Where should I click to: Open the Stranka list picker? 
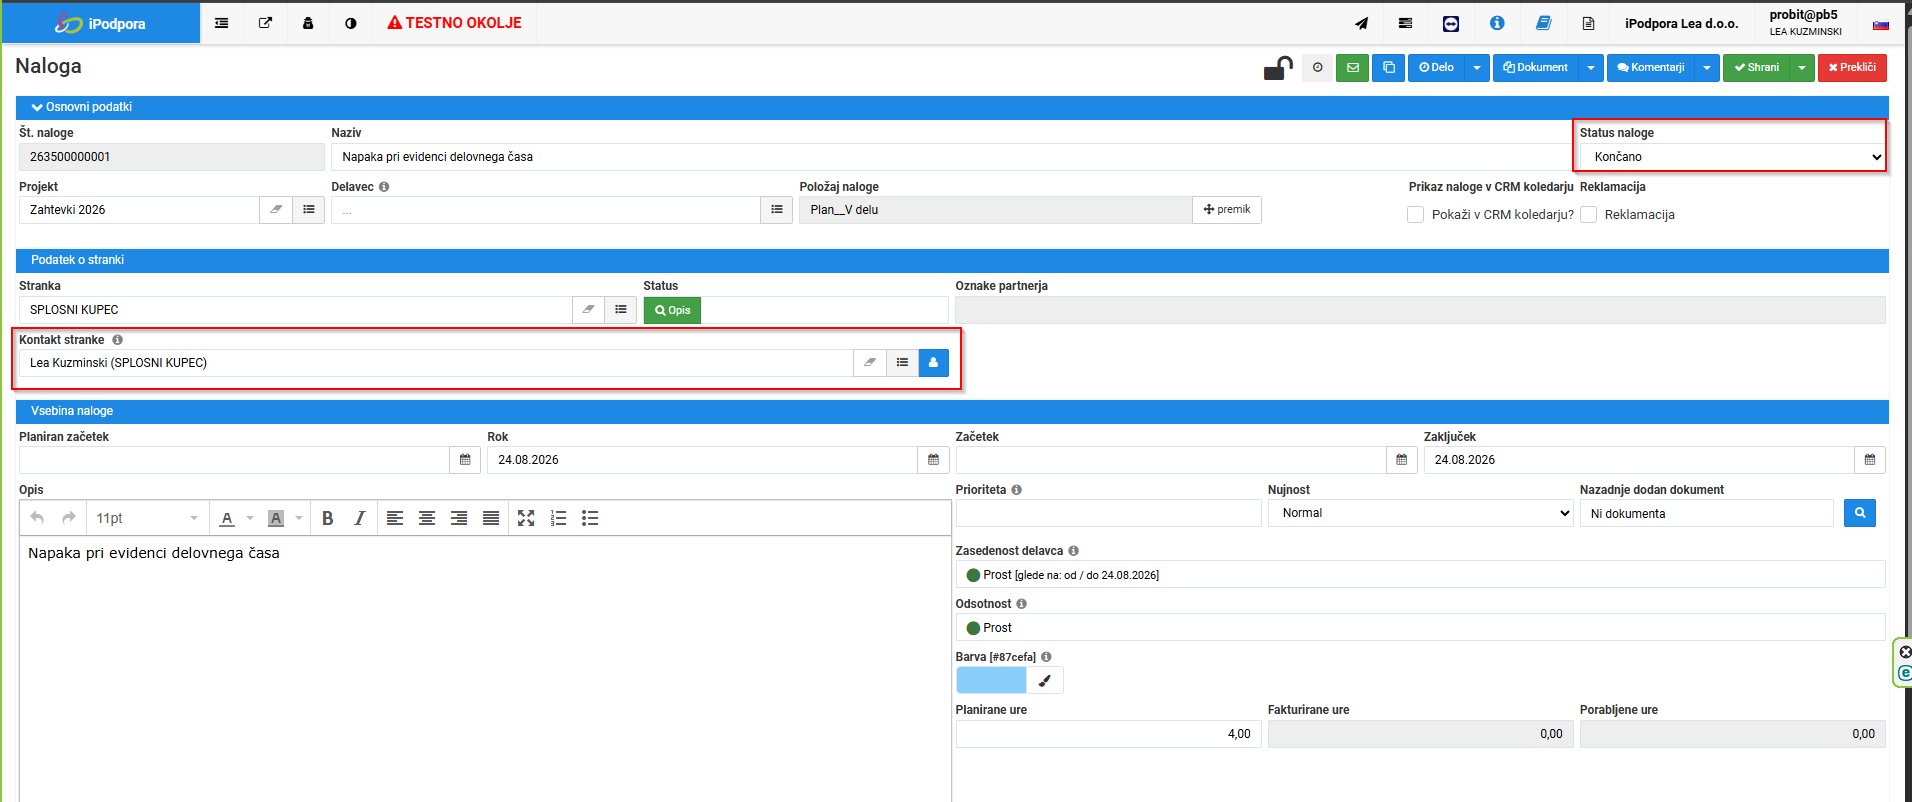point(621,310)
